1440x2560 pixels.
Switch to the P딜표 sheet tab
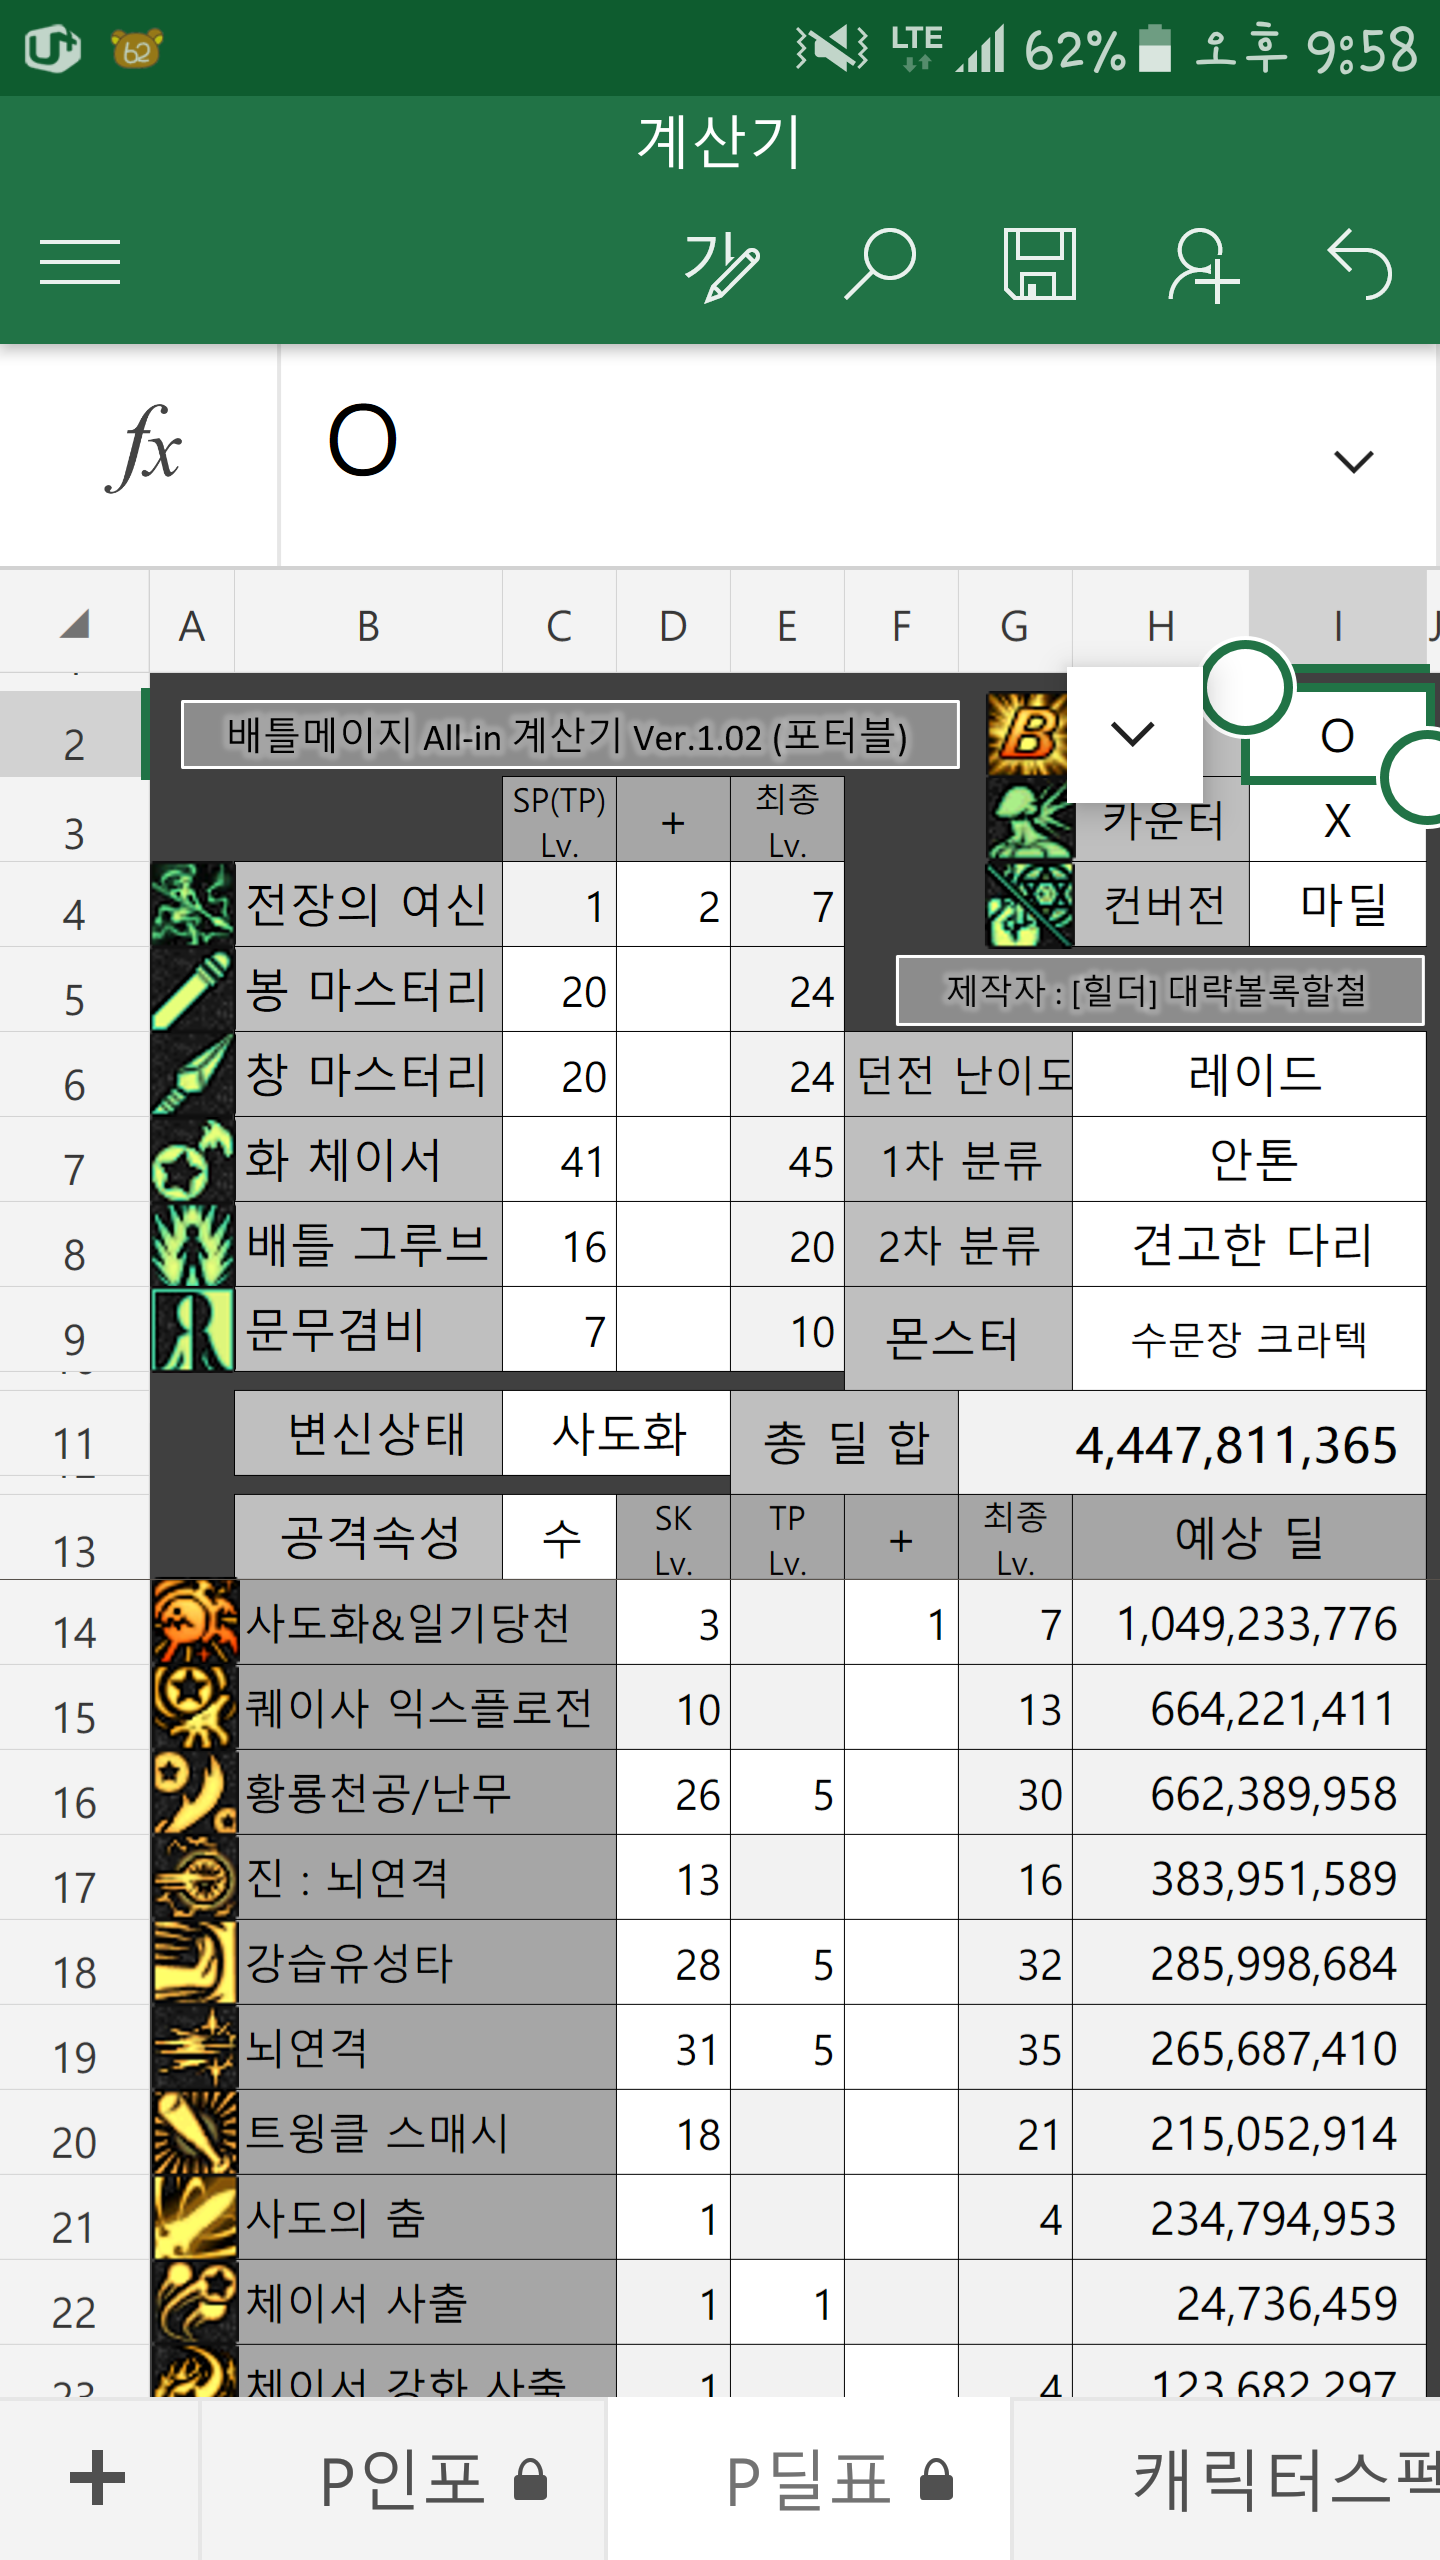coord(810,2480)
